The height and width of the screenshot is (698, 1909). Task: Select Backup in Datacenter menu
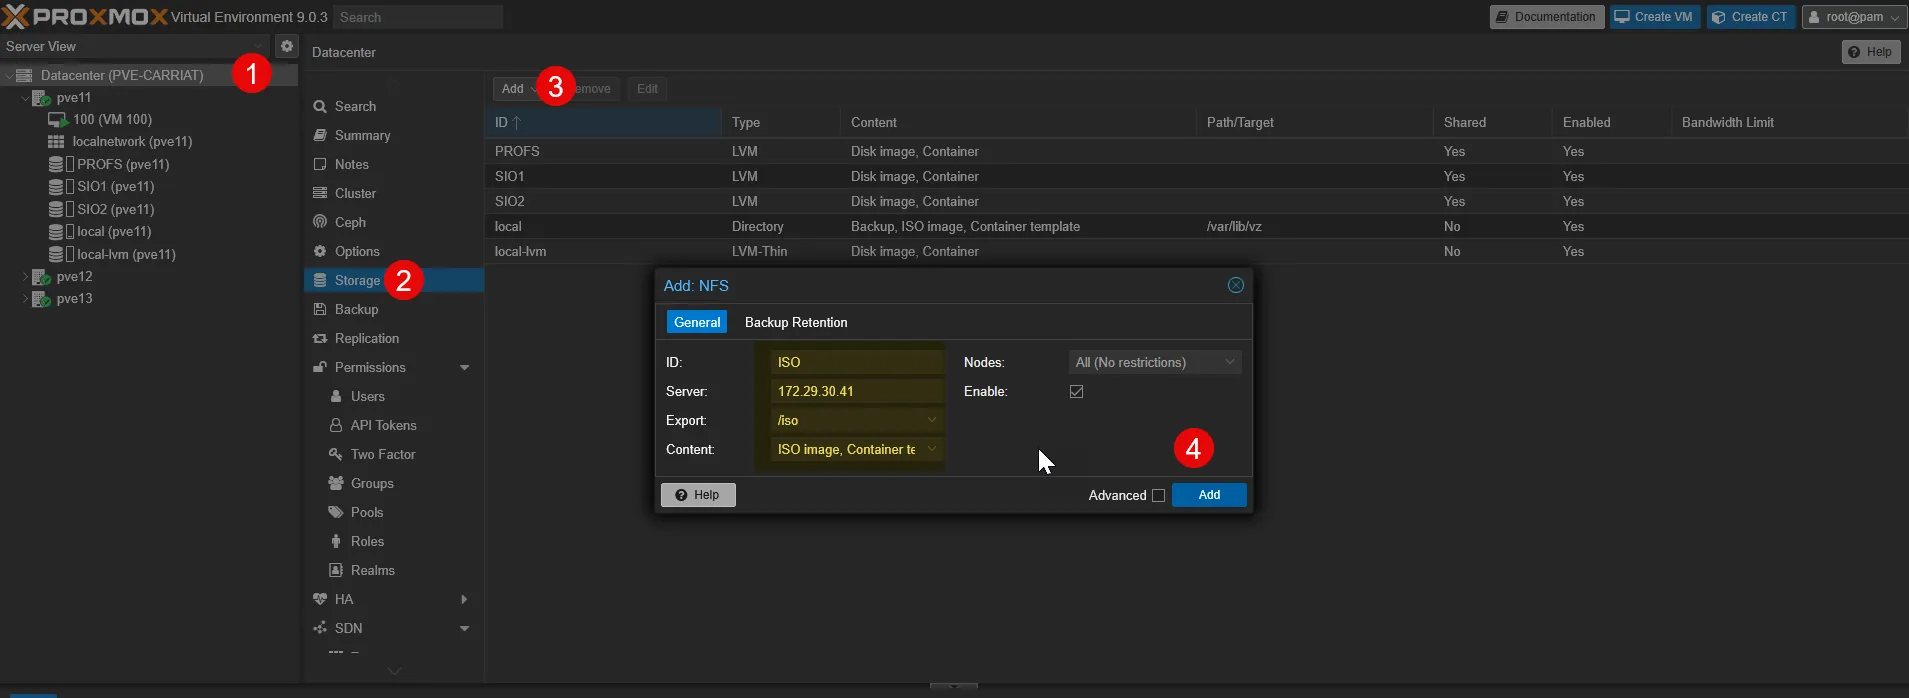coord(356,310)
